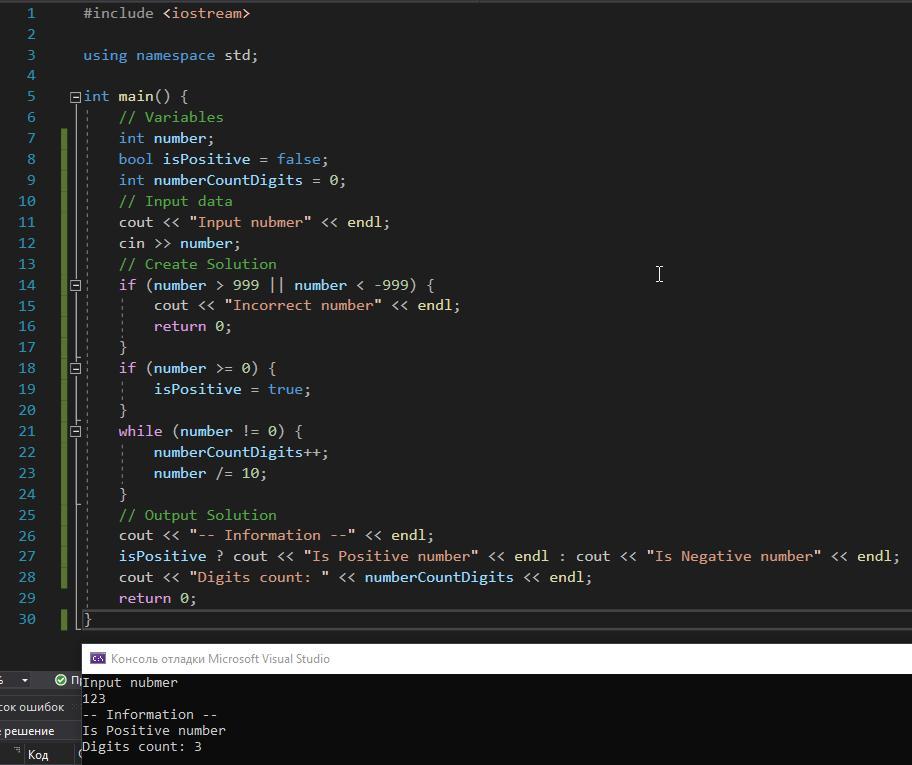Image resolution: width=912 pixels, height=765 pixels.
Task: Fold the 'if (number >= 0)' block
Action: click(75, 369)
